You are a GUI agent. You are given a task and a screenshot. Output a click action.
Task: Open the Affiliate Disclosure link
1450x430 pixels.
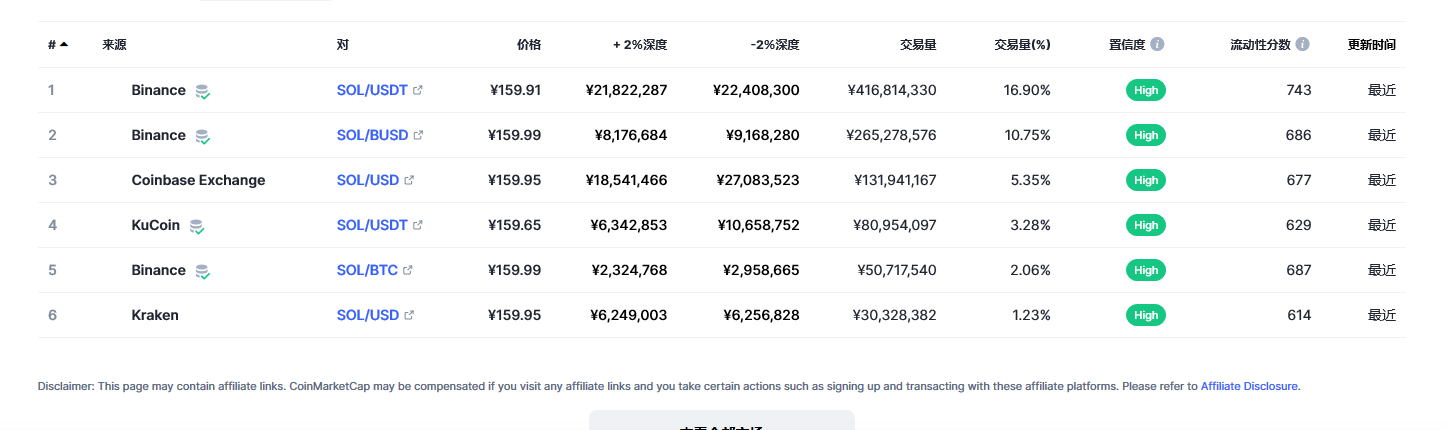point(1249,386)
